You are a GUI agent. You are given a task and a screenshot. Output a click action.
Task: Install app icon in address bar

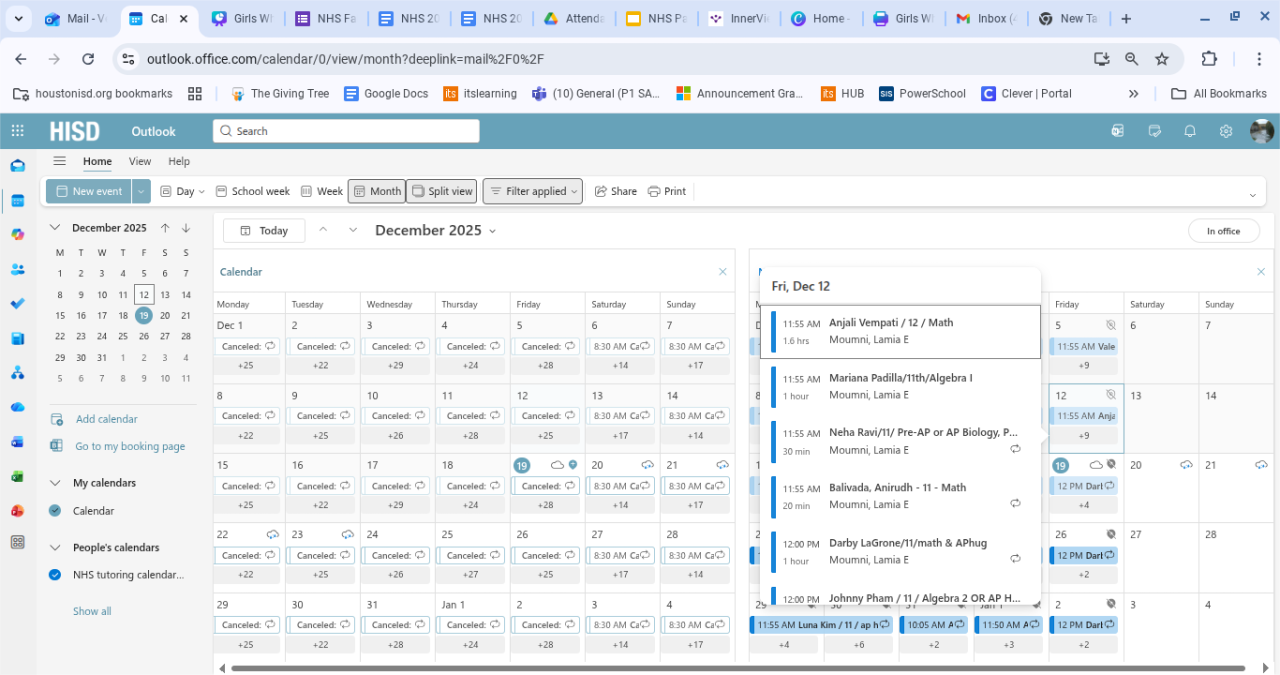click(x=1102, y=59)
